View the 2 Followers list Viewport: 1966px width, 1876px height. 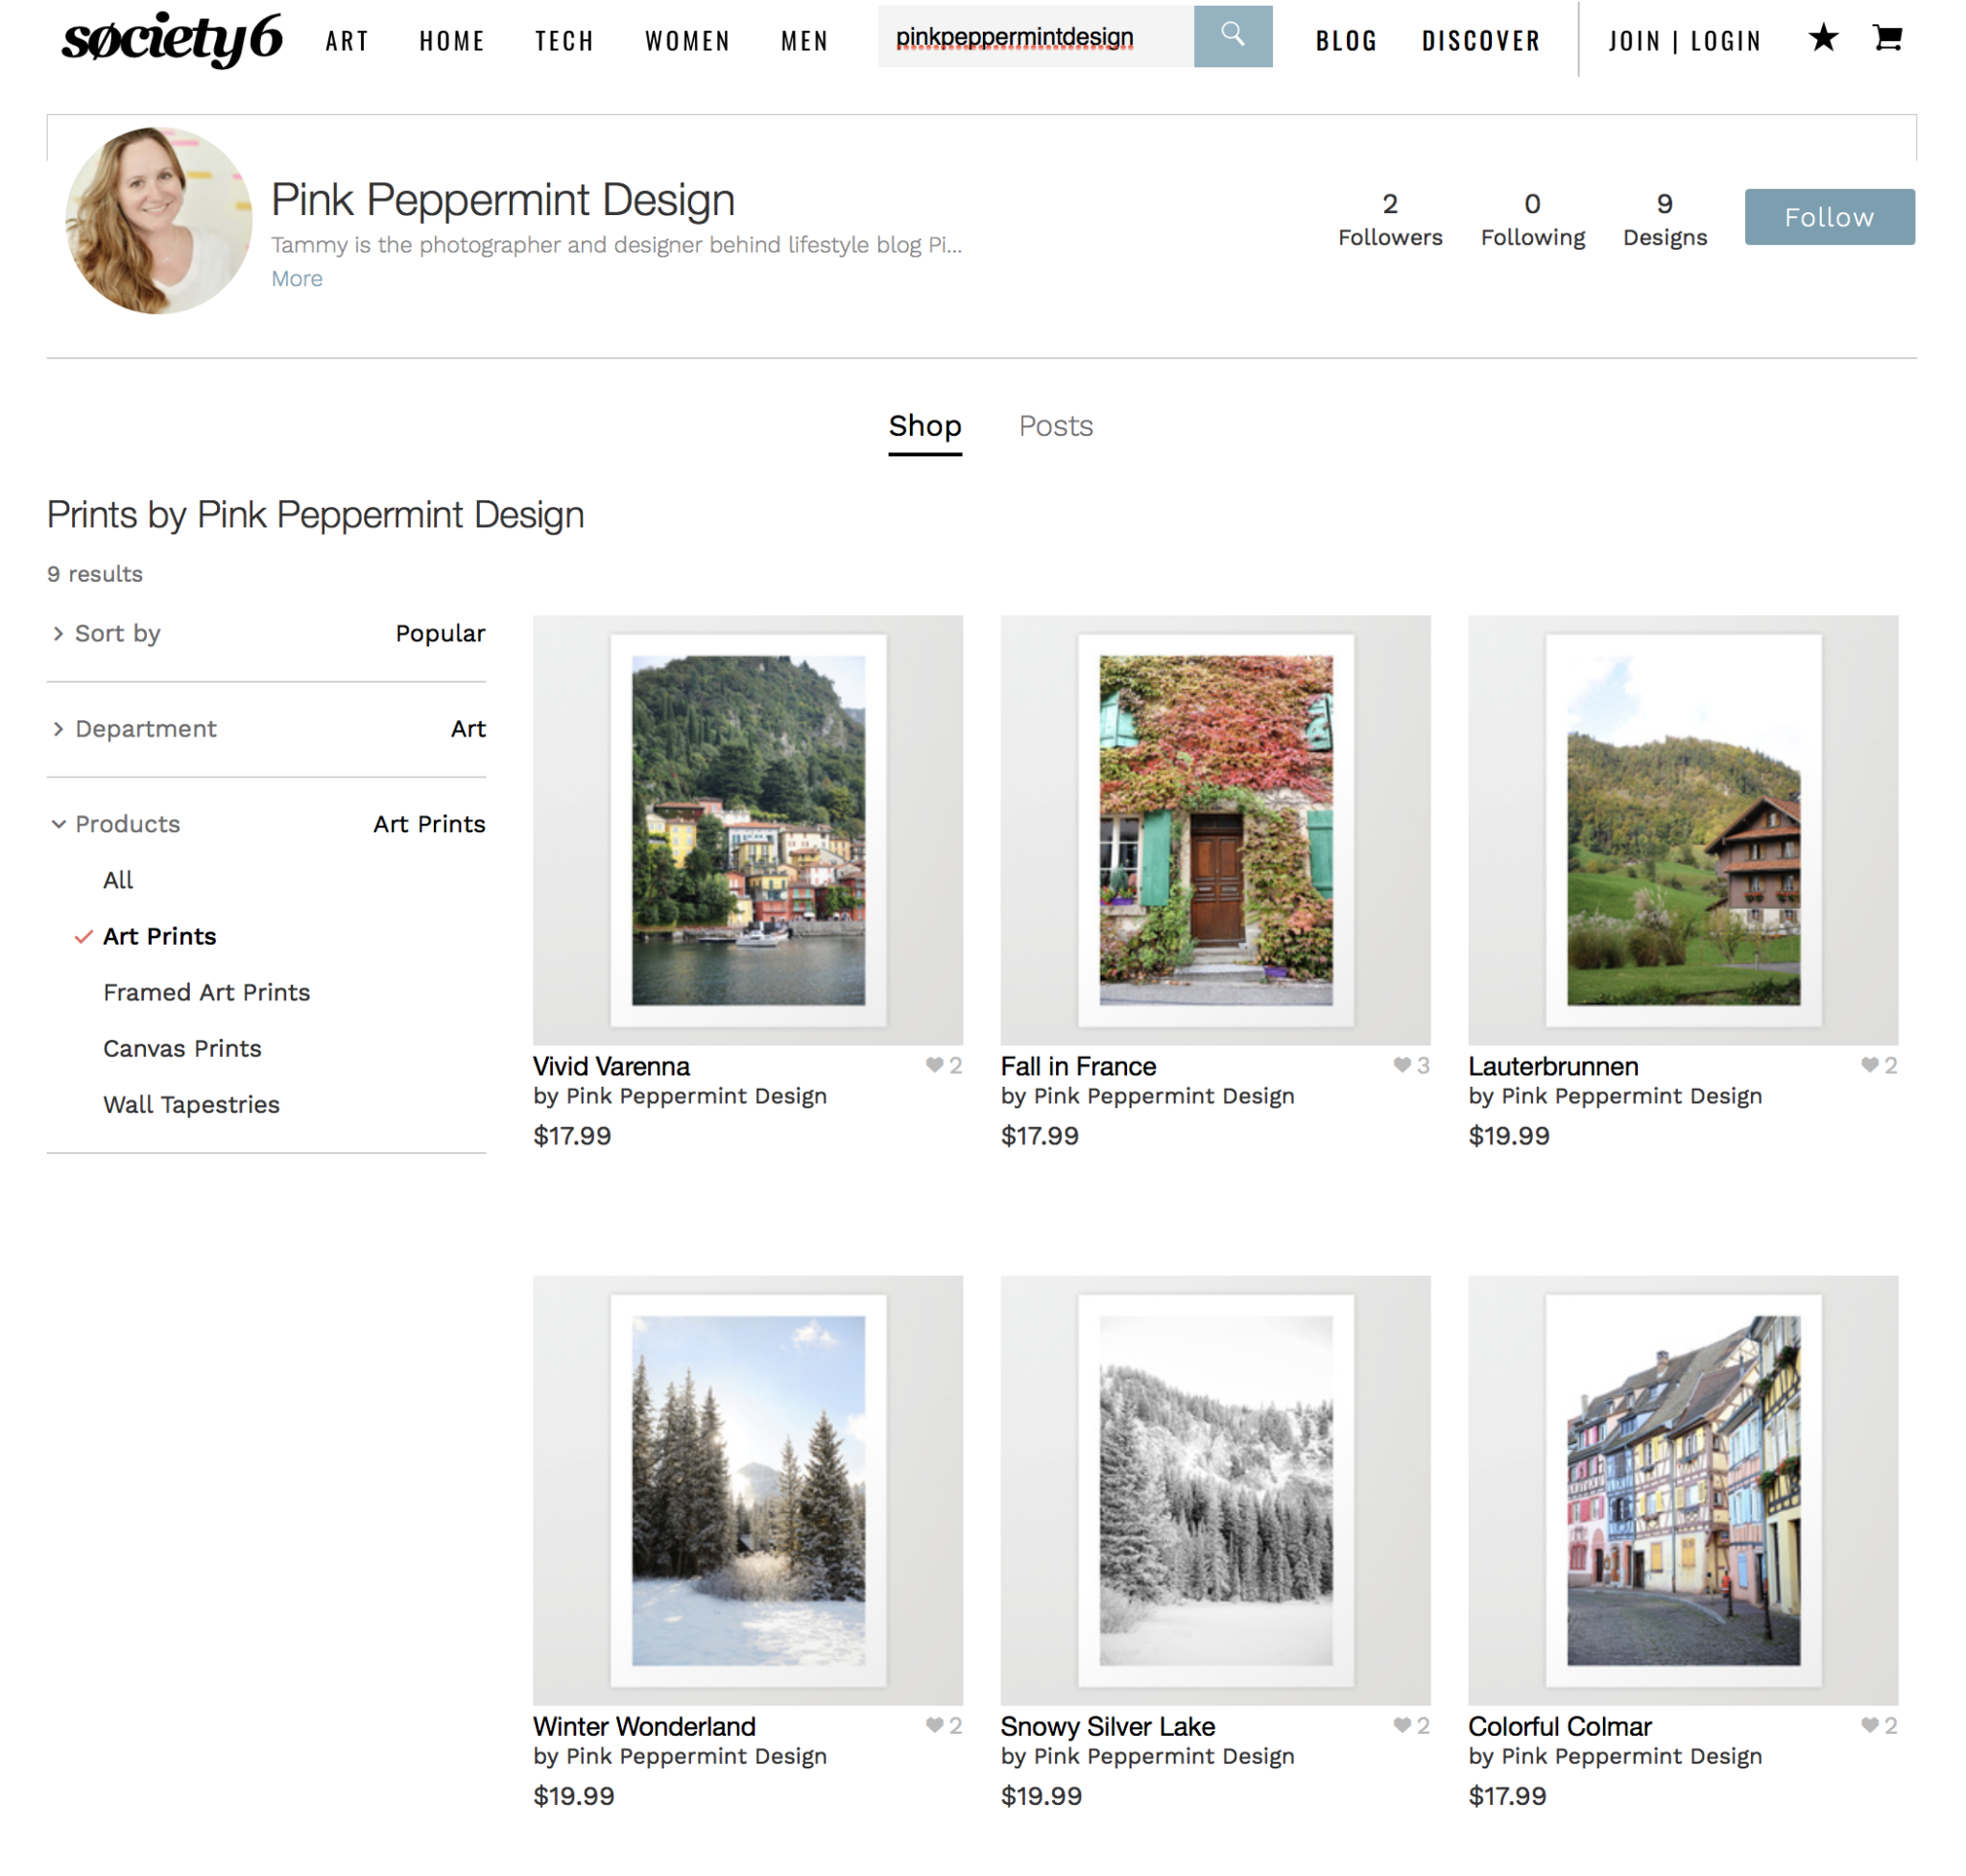tap(1390, 220)
